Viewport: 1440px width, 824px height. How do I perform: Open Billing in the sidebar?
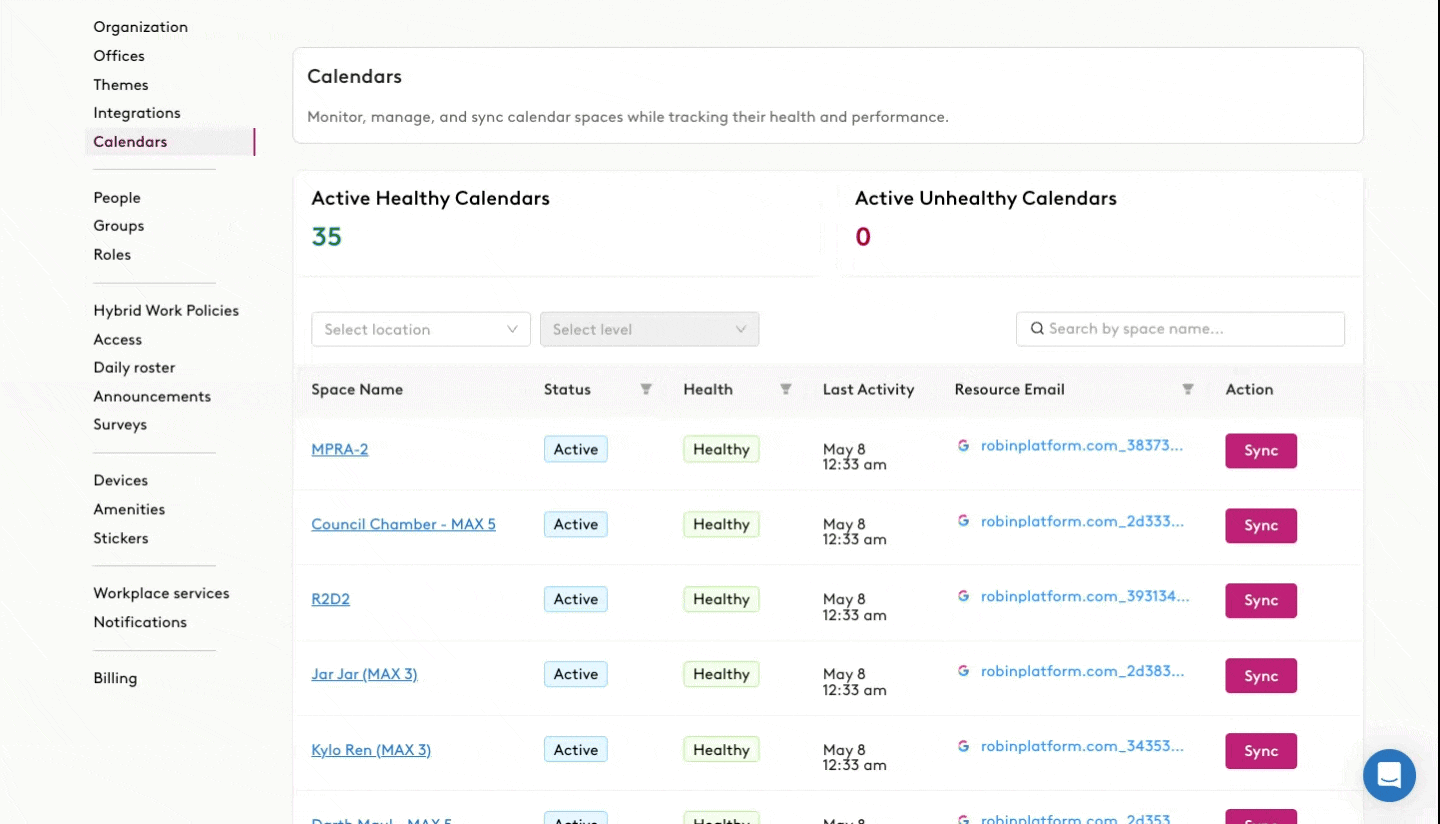click(x=115, y=678)
